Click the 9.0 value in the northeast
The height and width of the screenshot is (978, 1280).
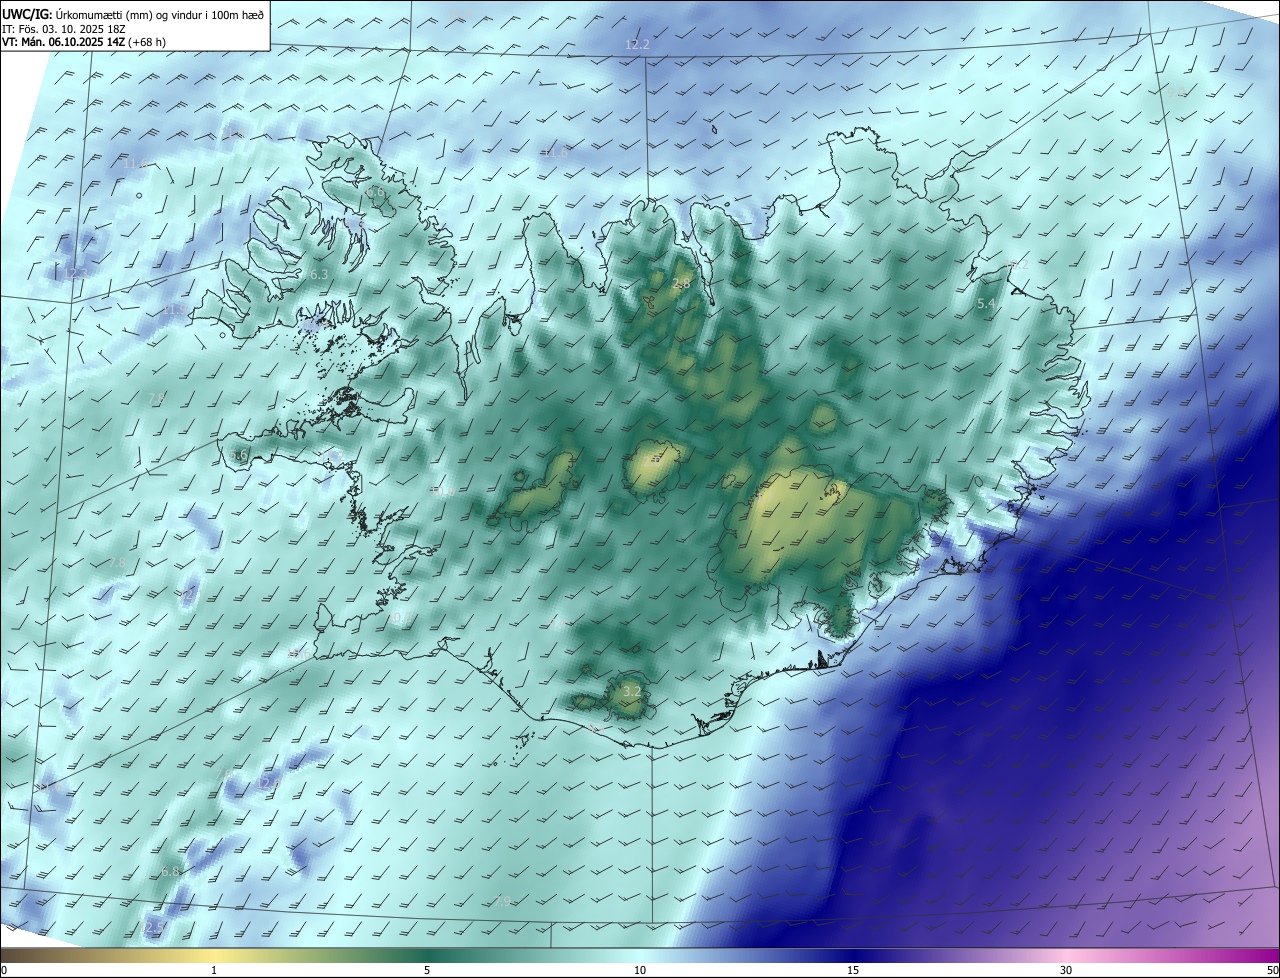point(1175,92)
